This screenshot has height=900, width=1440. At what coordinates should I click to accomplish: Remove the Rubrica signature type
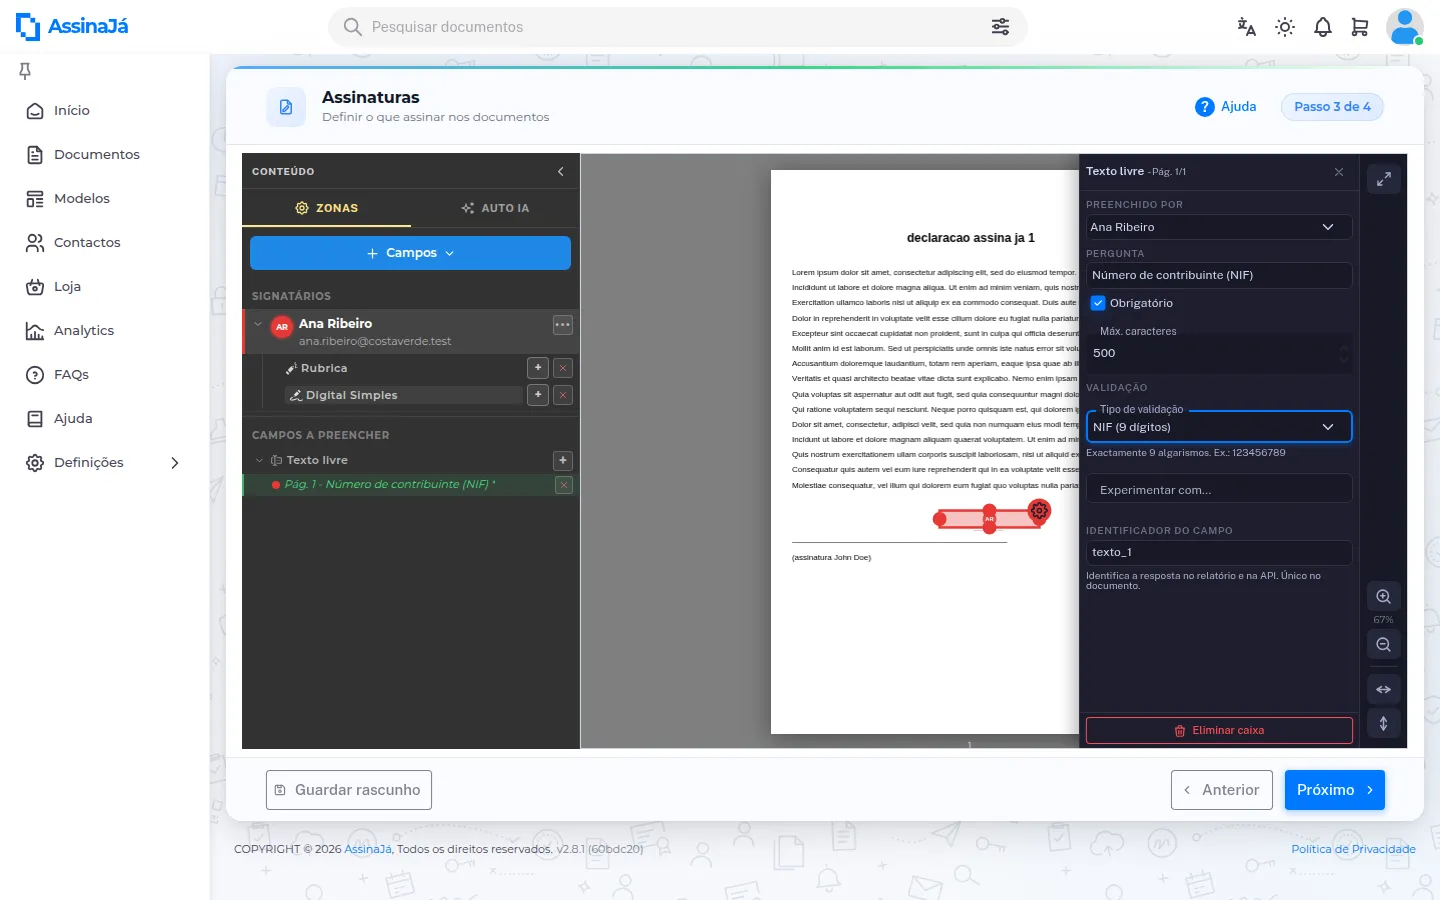[x=563, y=368]
